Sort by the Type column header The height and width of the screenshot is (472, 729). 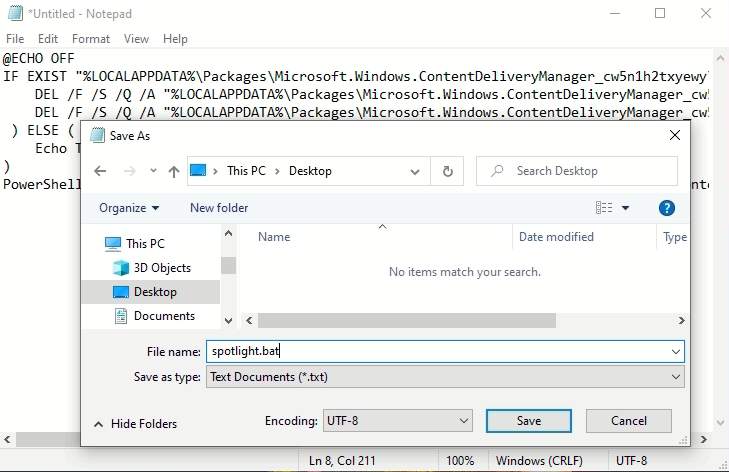pos(675,237)
